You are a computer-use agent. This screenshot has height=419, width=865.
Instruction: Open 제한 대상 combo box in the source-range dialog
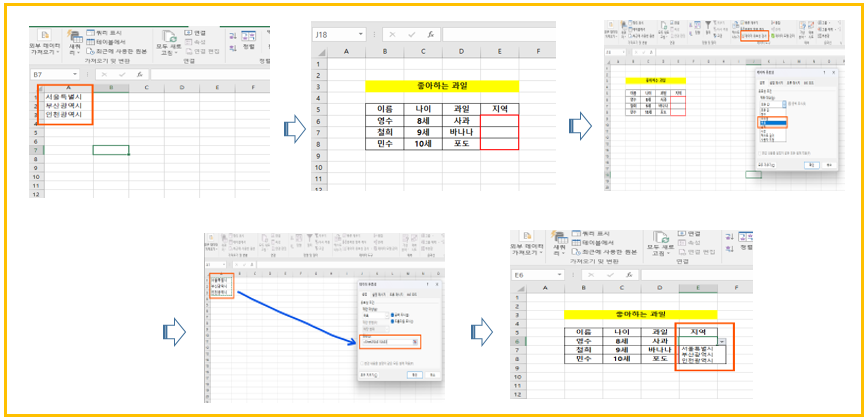click(376, 315)
